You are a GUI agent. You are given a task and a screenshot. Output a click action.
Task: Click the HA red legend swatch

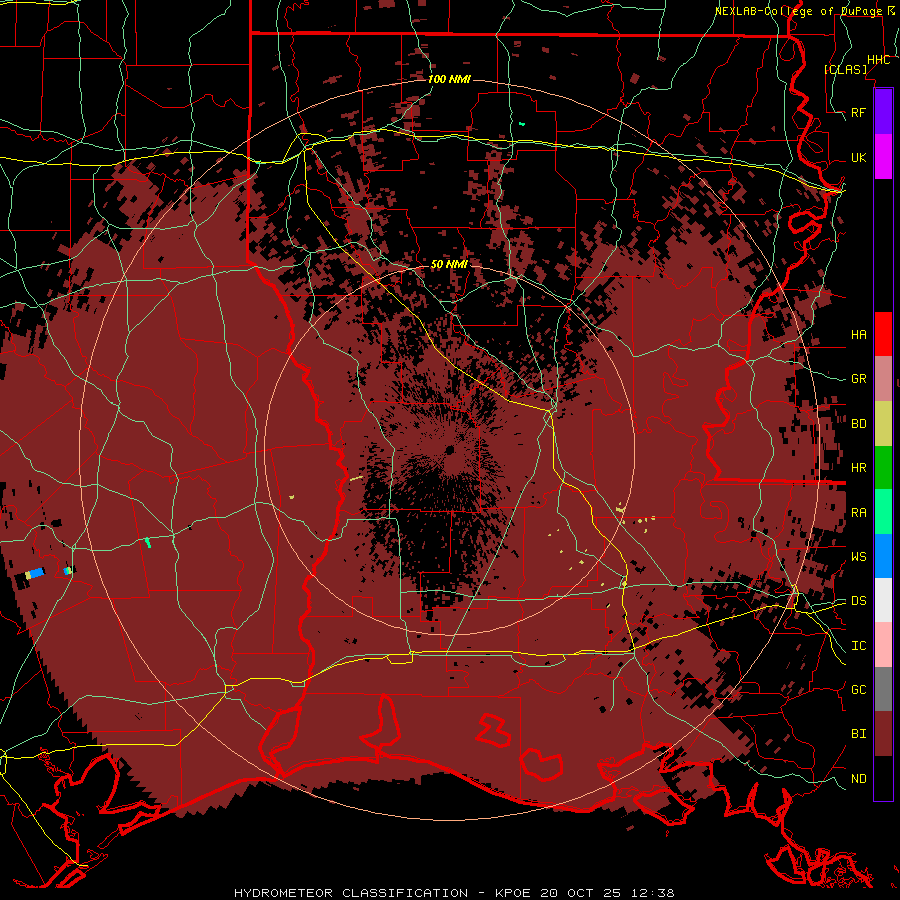[883, 334]
